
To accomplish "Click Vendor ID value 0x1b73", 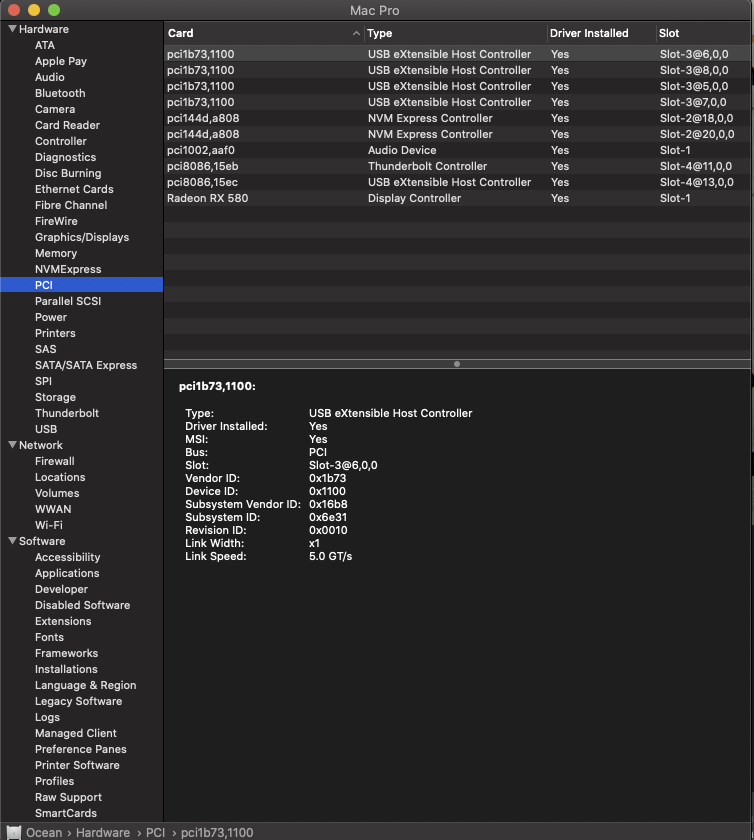I will (327, 478).
